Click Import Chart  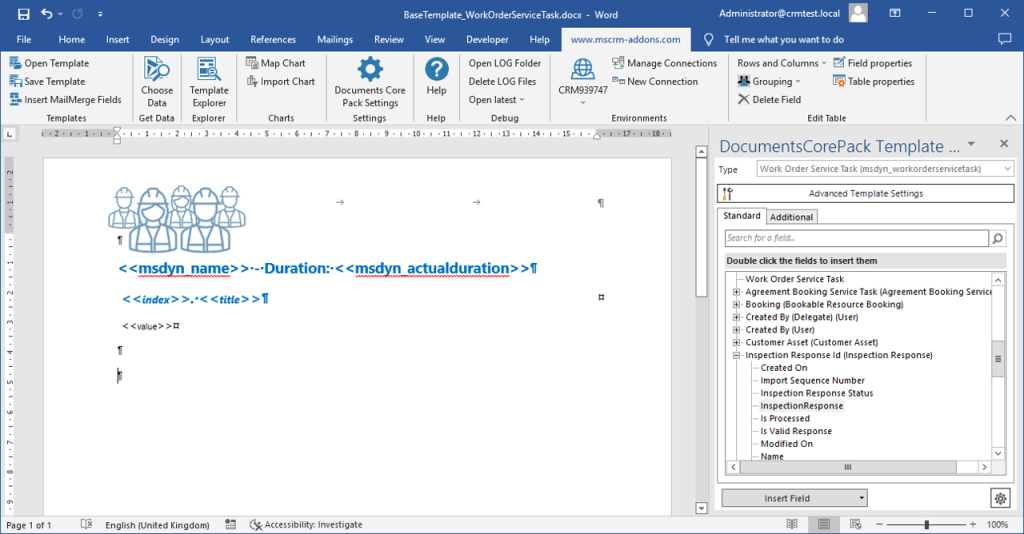[281, 82]
